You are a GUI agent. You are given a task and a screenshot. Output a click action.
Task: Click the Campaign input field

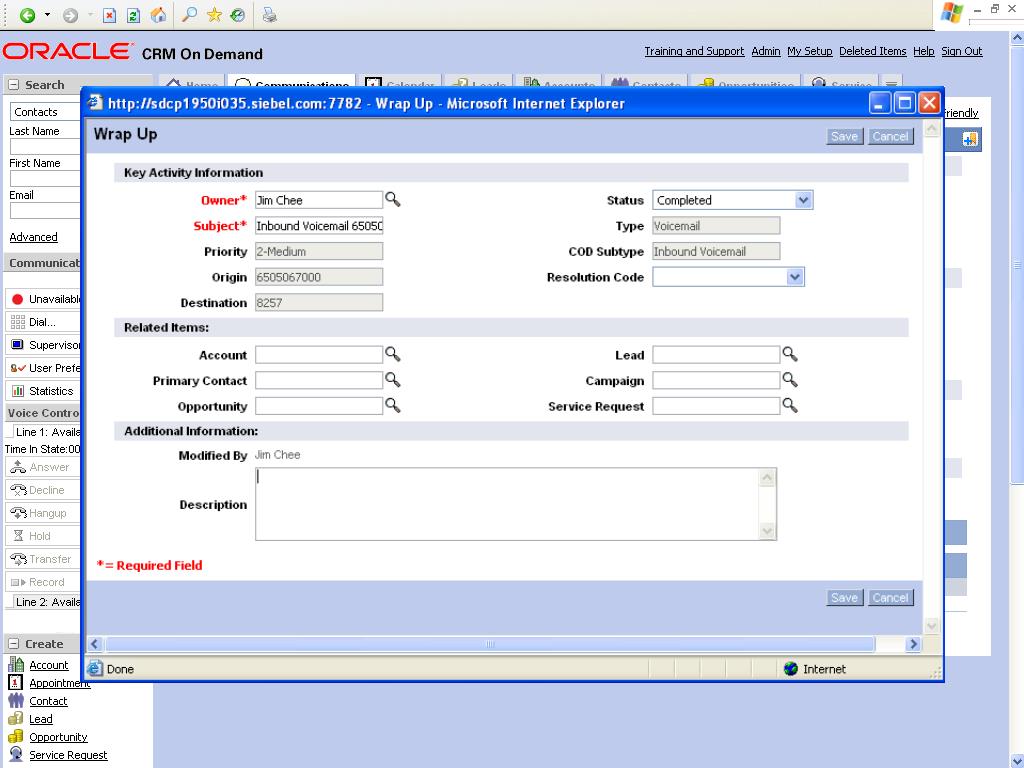tap(716, 380)
